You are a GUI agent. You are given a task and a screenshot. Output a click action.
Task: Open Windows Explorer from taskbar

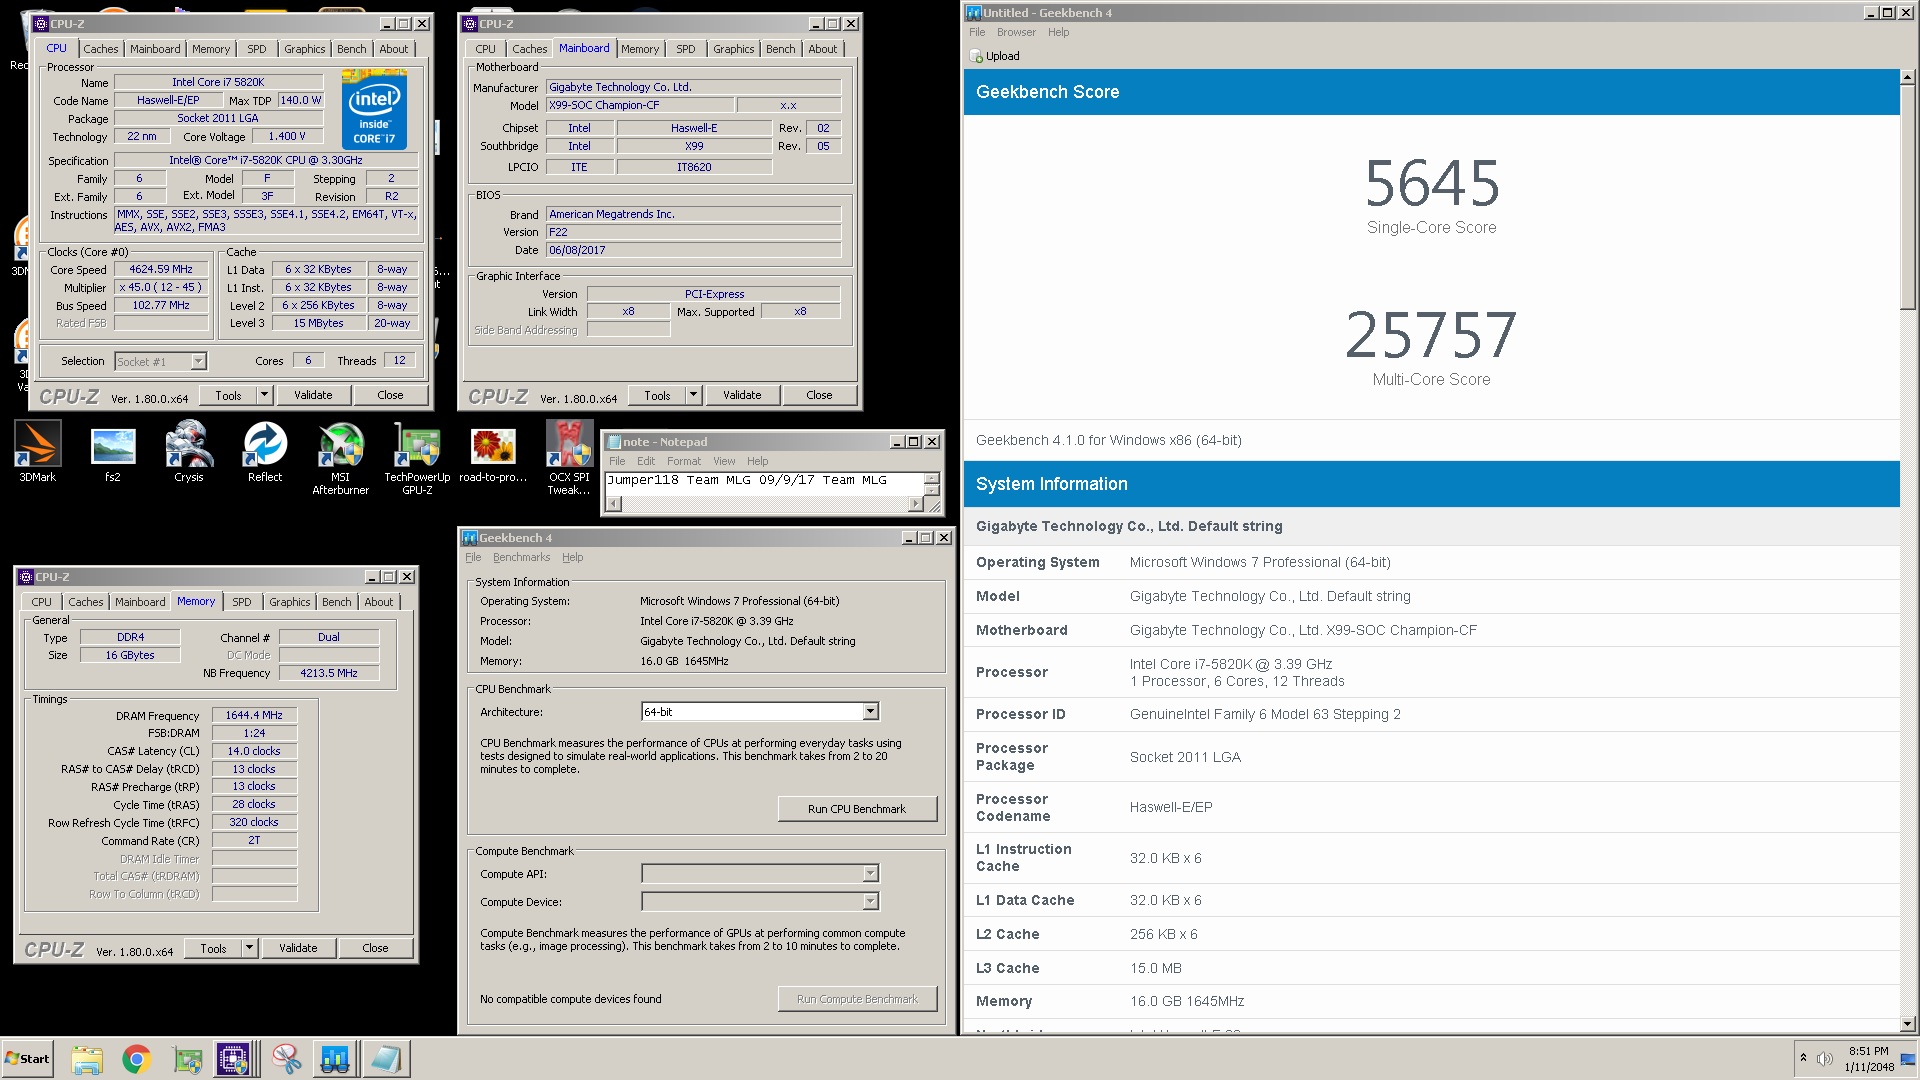87,1059
